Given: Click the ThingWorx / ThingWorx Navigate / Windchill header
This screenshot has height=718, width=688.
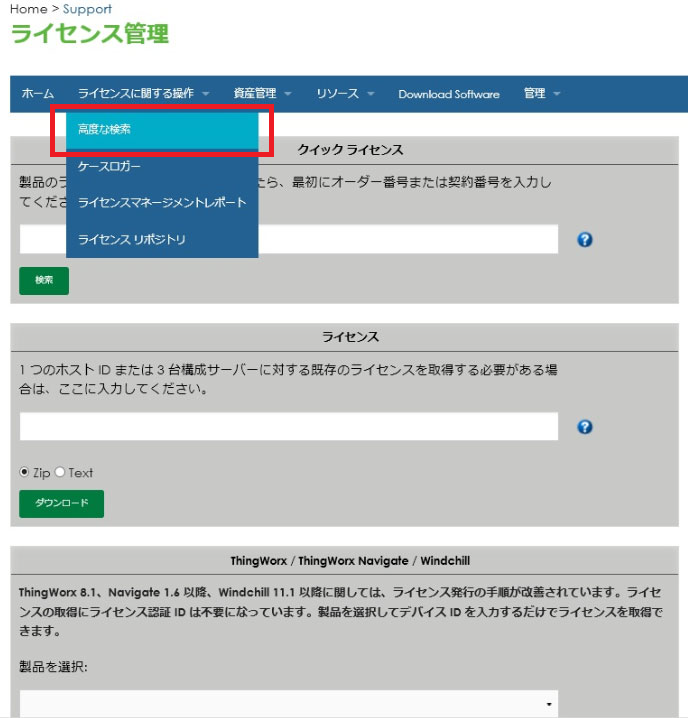Looking at the screenshot, I should click(x=350, y=560).
